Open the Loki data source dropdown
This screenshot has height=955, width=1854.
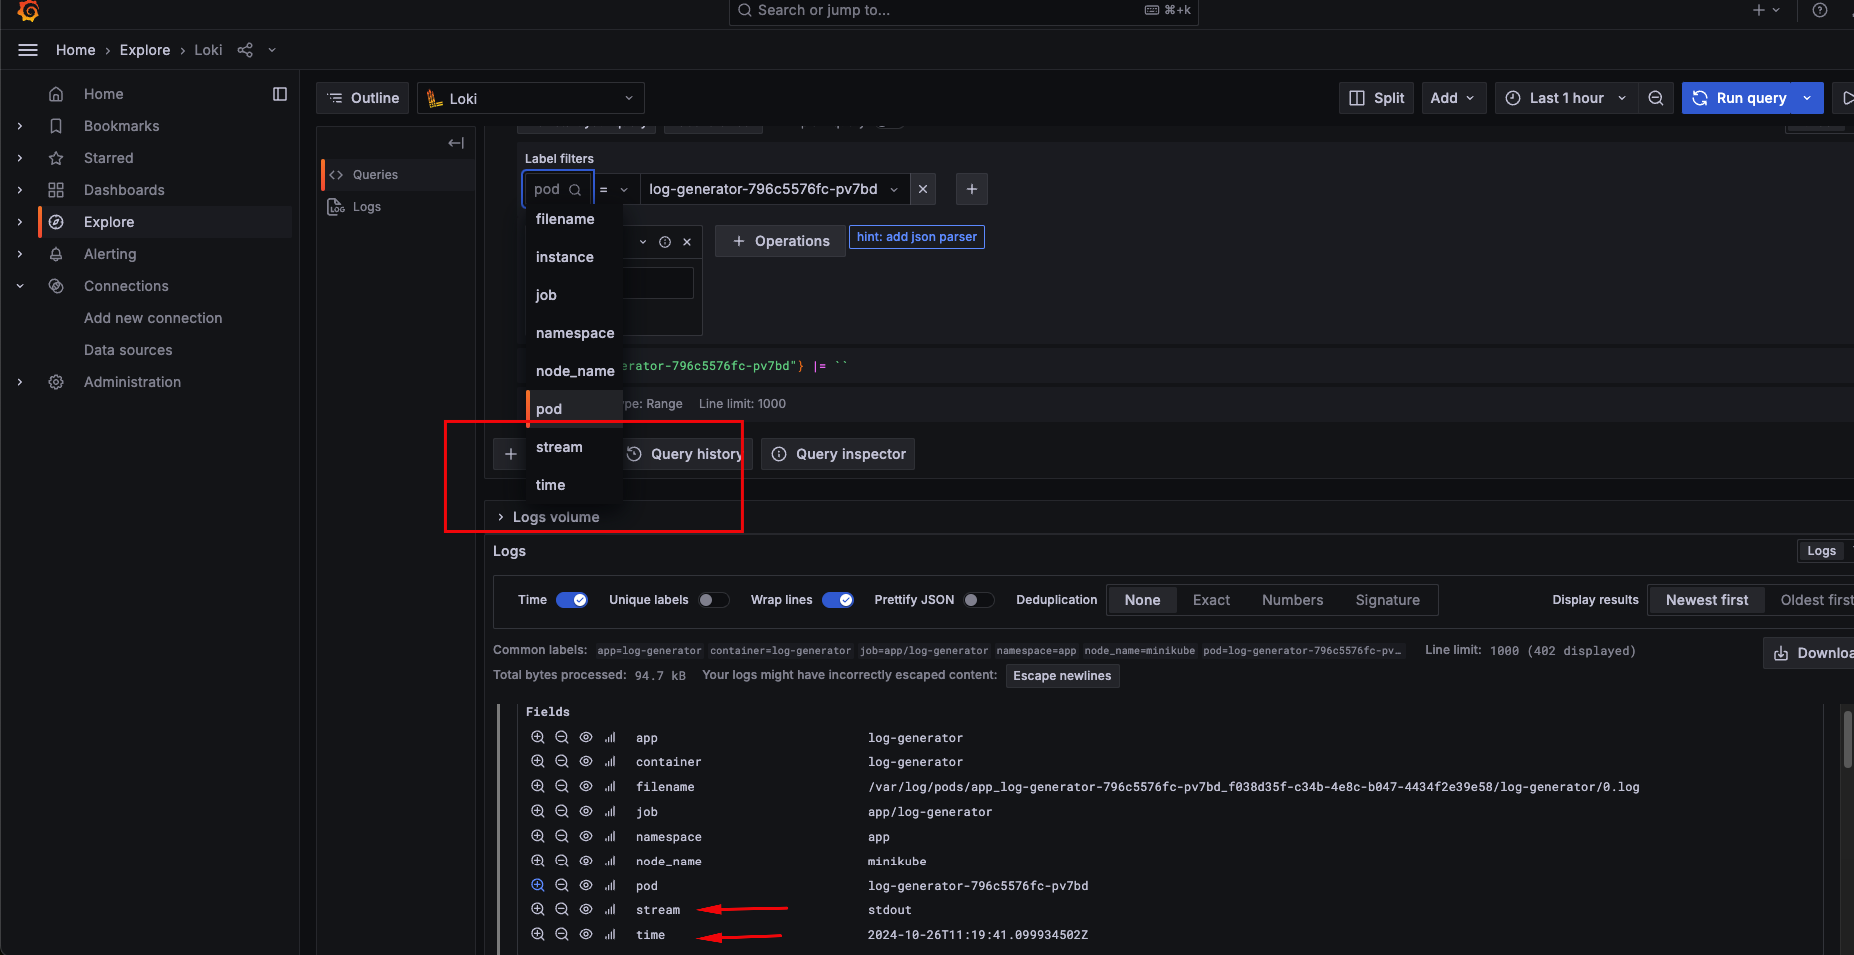tap(531, 98)
